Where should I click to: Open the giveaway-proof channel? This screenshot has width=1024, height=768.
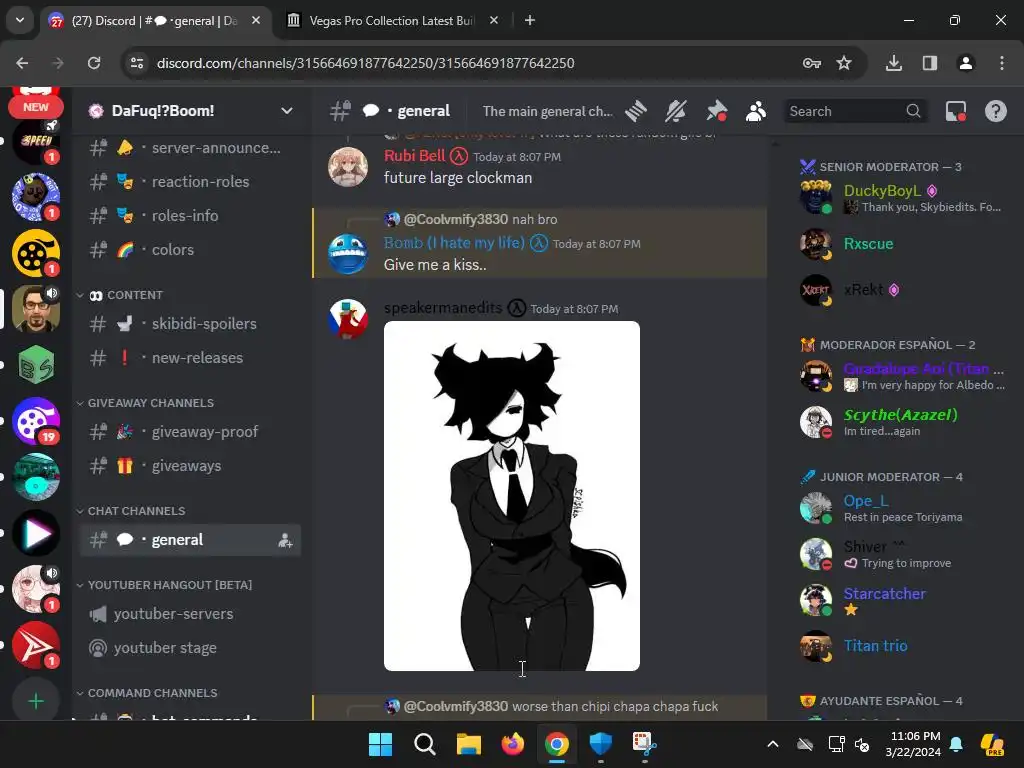point(190,432)
